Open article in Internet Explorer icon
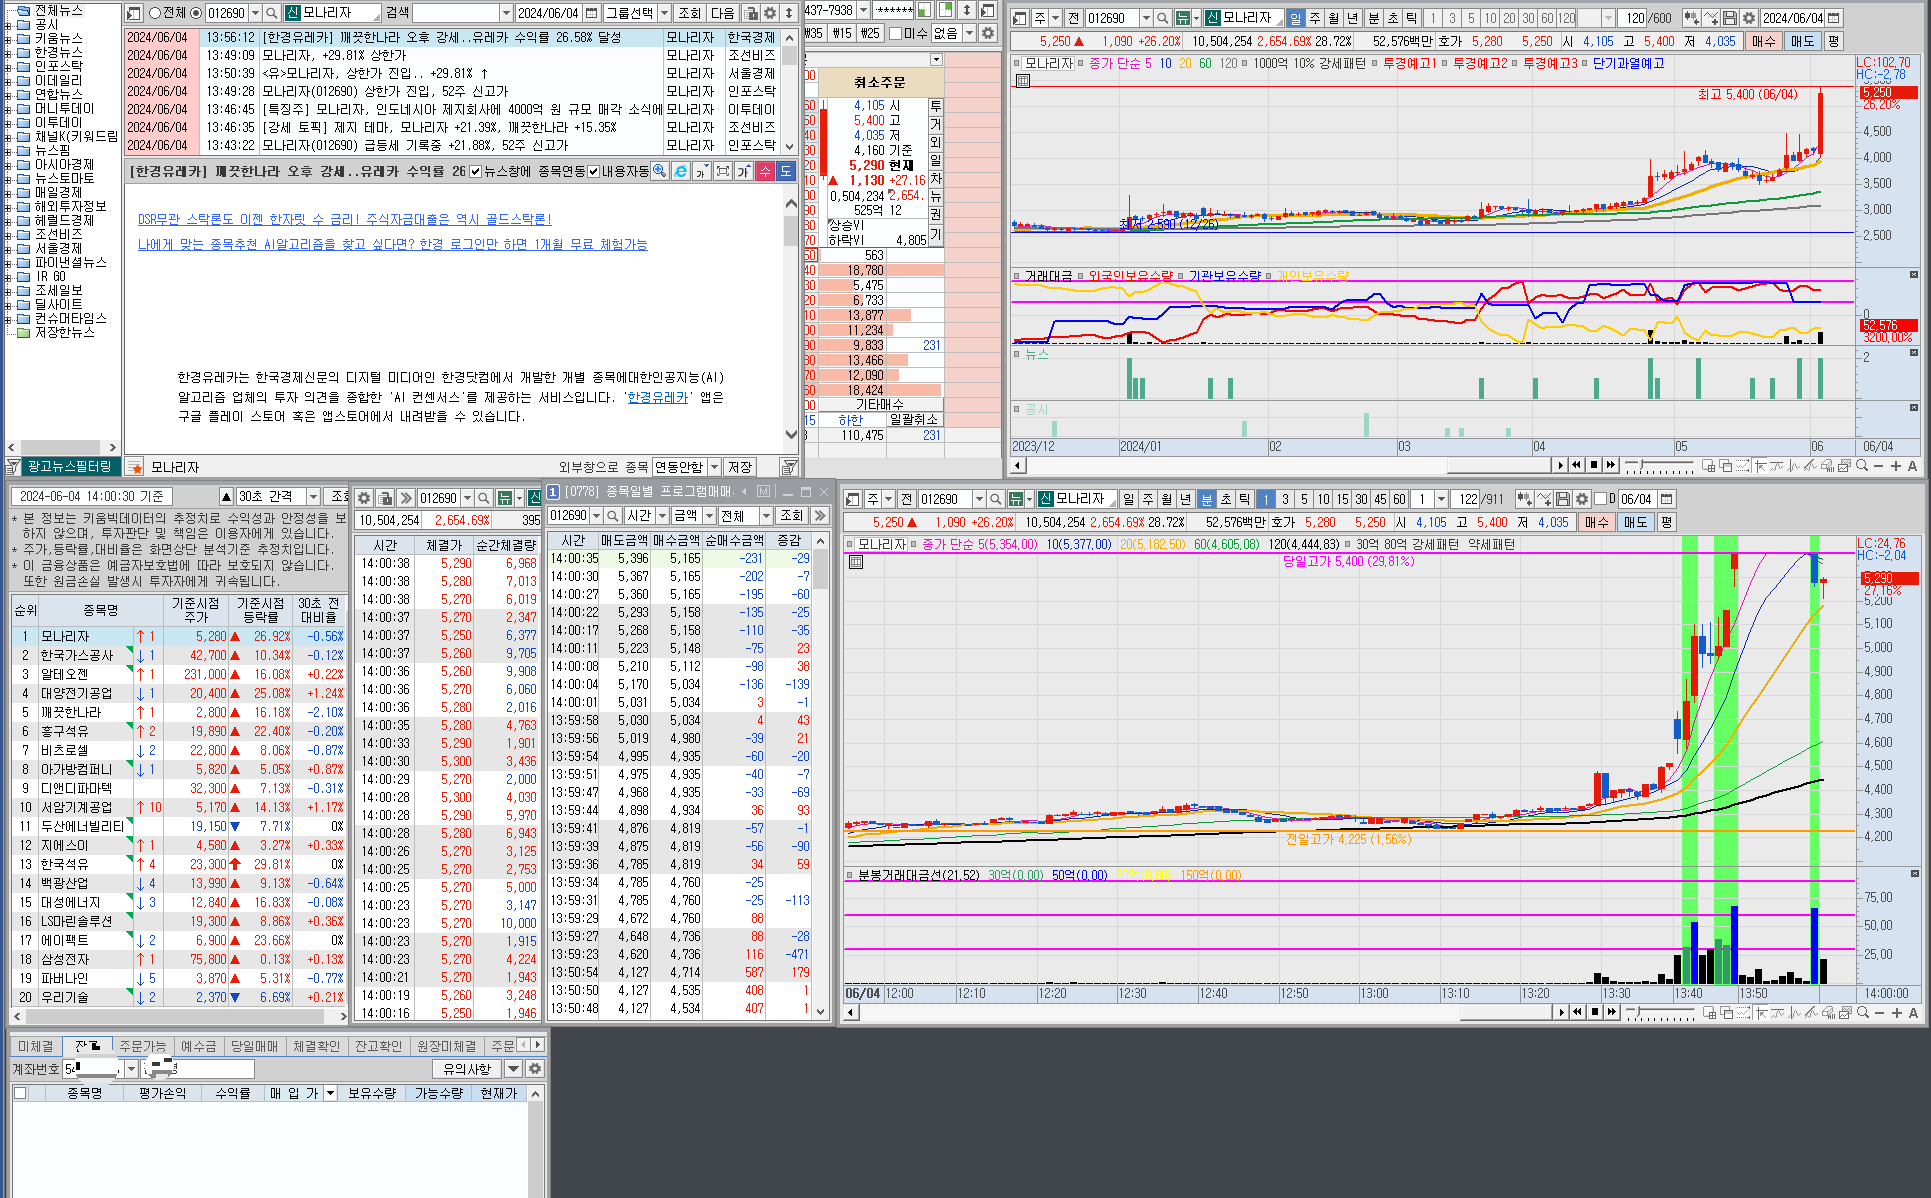The image size is (1931, 1198). [x=680, y=171]
